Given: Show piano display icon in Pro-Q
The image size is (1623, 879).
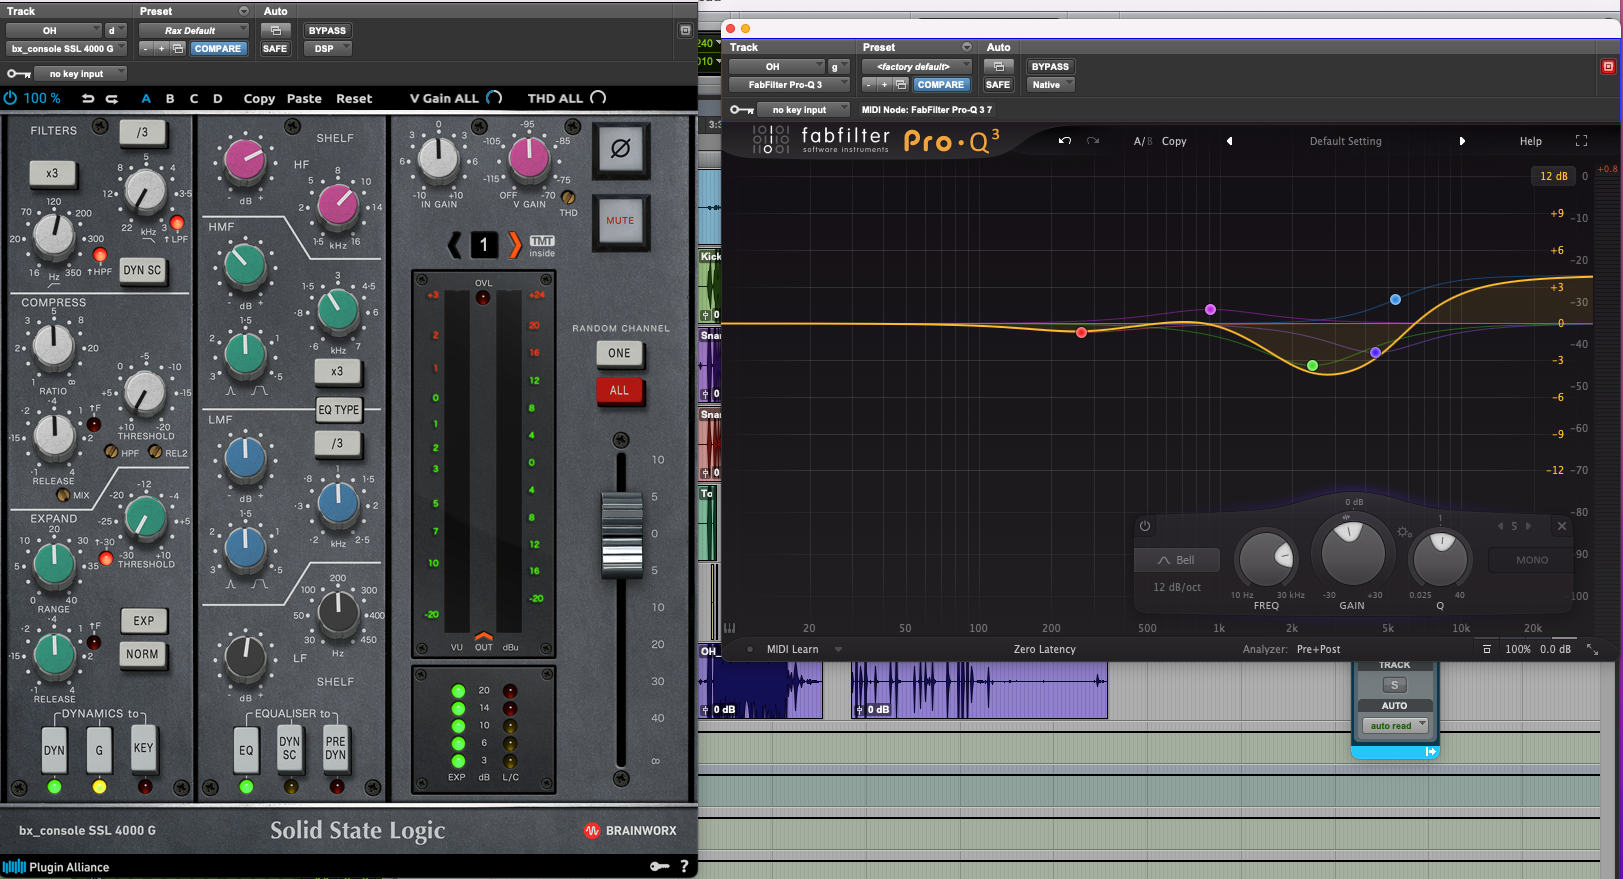Looking at the screenshot, I should tap(729, 628).
